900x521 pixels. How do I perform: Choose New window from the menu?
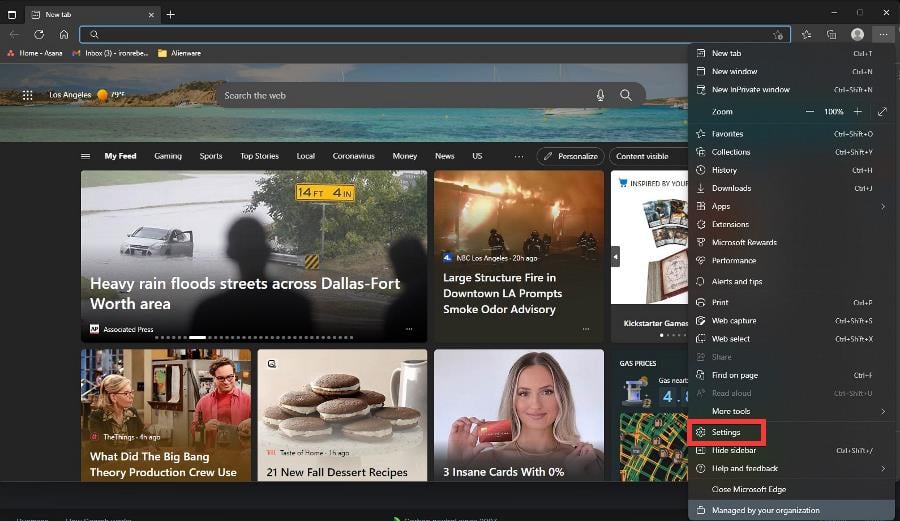(x=792, y=72)
